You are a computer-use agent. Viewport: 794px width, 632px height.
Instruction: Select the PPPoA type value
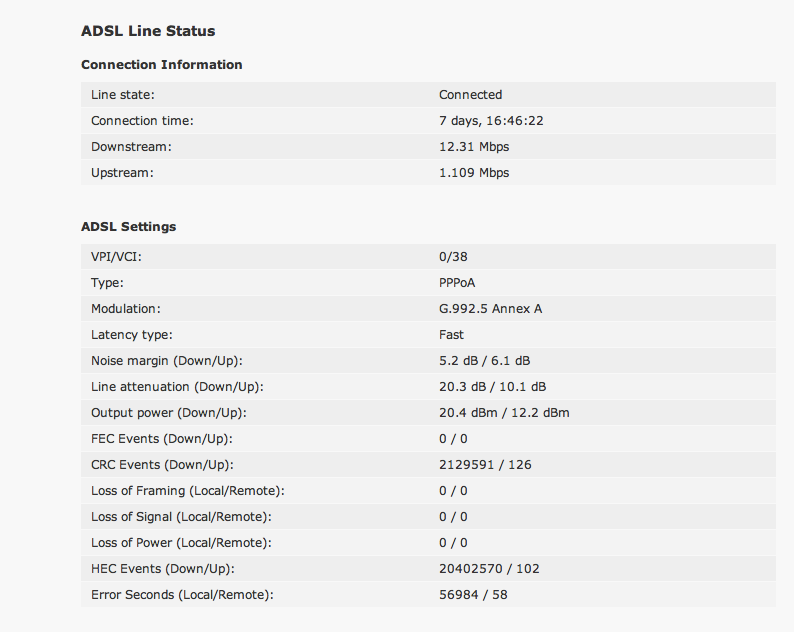click(457, 283)
